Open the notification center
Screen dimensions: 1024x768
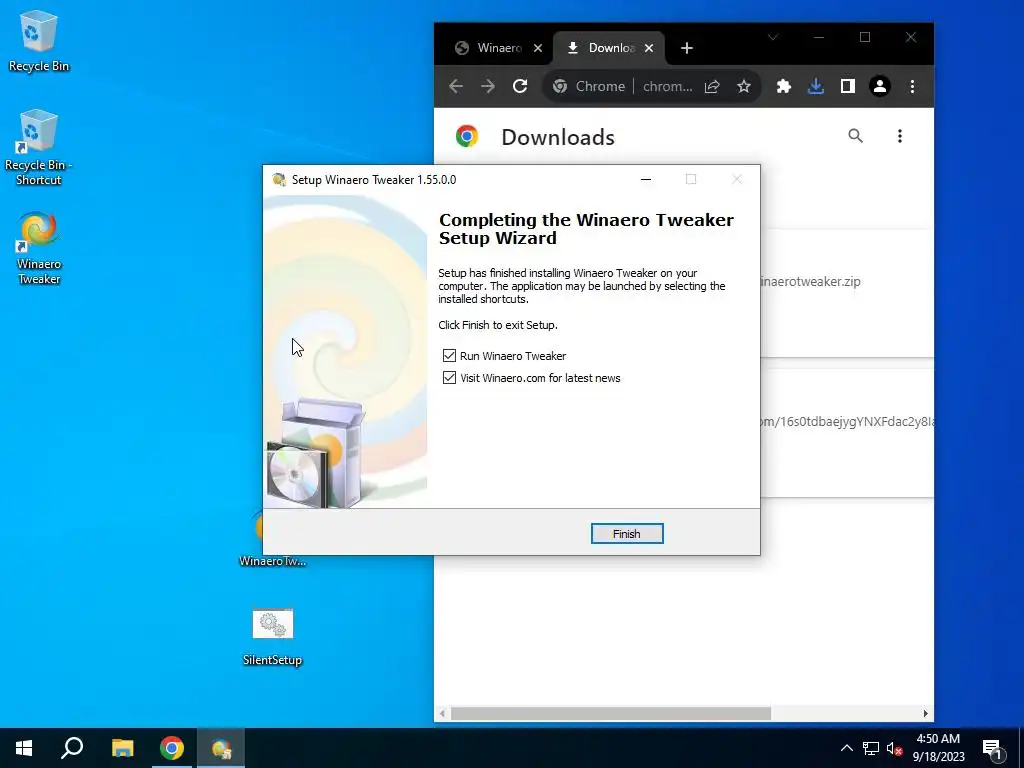pyautogui.click(x=992, y=748)
